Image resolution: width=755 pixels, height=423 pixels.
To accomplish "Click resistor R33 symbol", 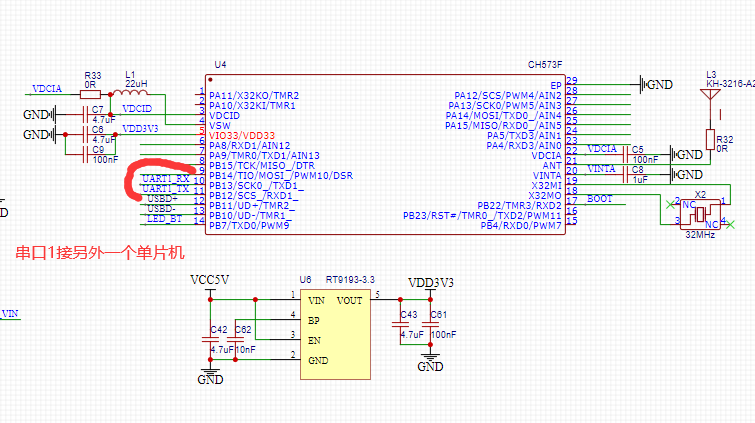I will tap(90, 90).
